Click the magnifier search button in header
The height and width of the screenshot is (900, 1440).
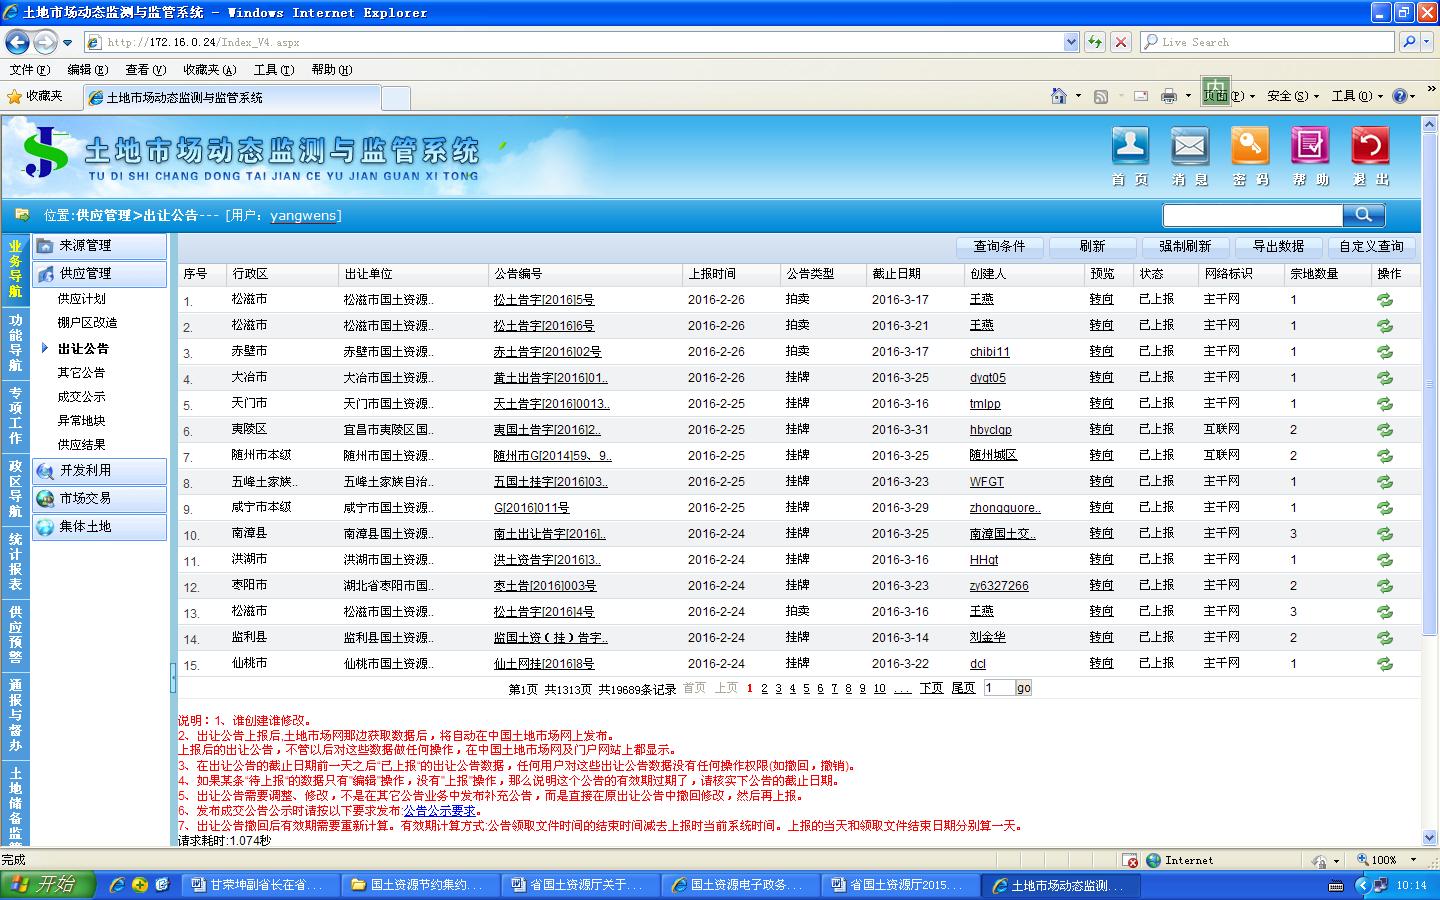pyautogui.click(x=1363, y=215)
